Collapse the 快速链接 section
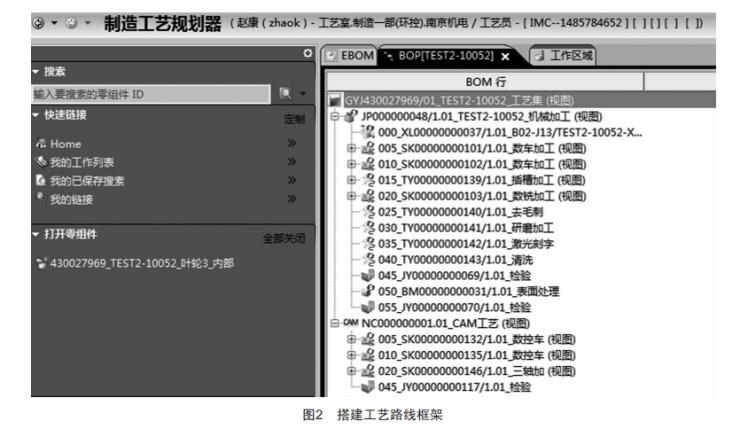The height and width of the screenshot is (429, 740). [36, 115]
